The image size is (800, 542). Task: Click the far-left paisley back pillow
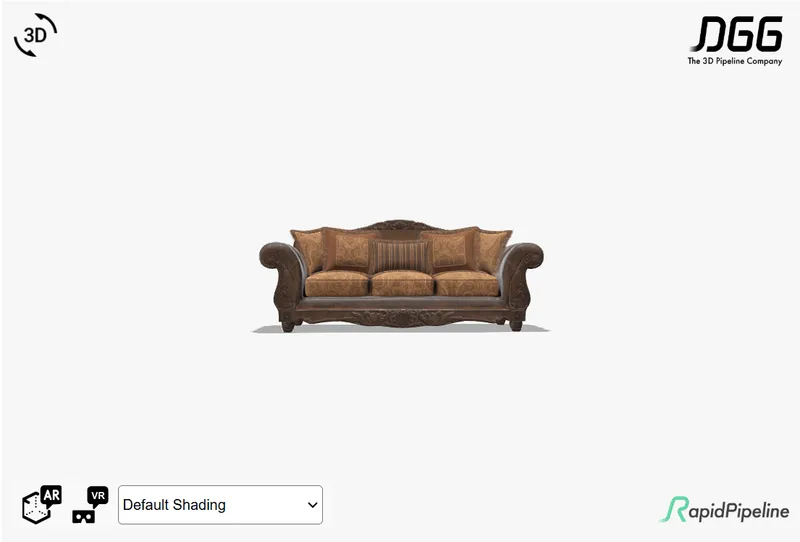pos(308,250)
